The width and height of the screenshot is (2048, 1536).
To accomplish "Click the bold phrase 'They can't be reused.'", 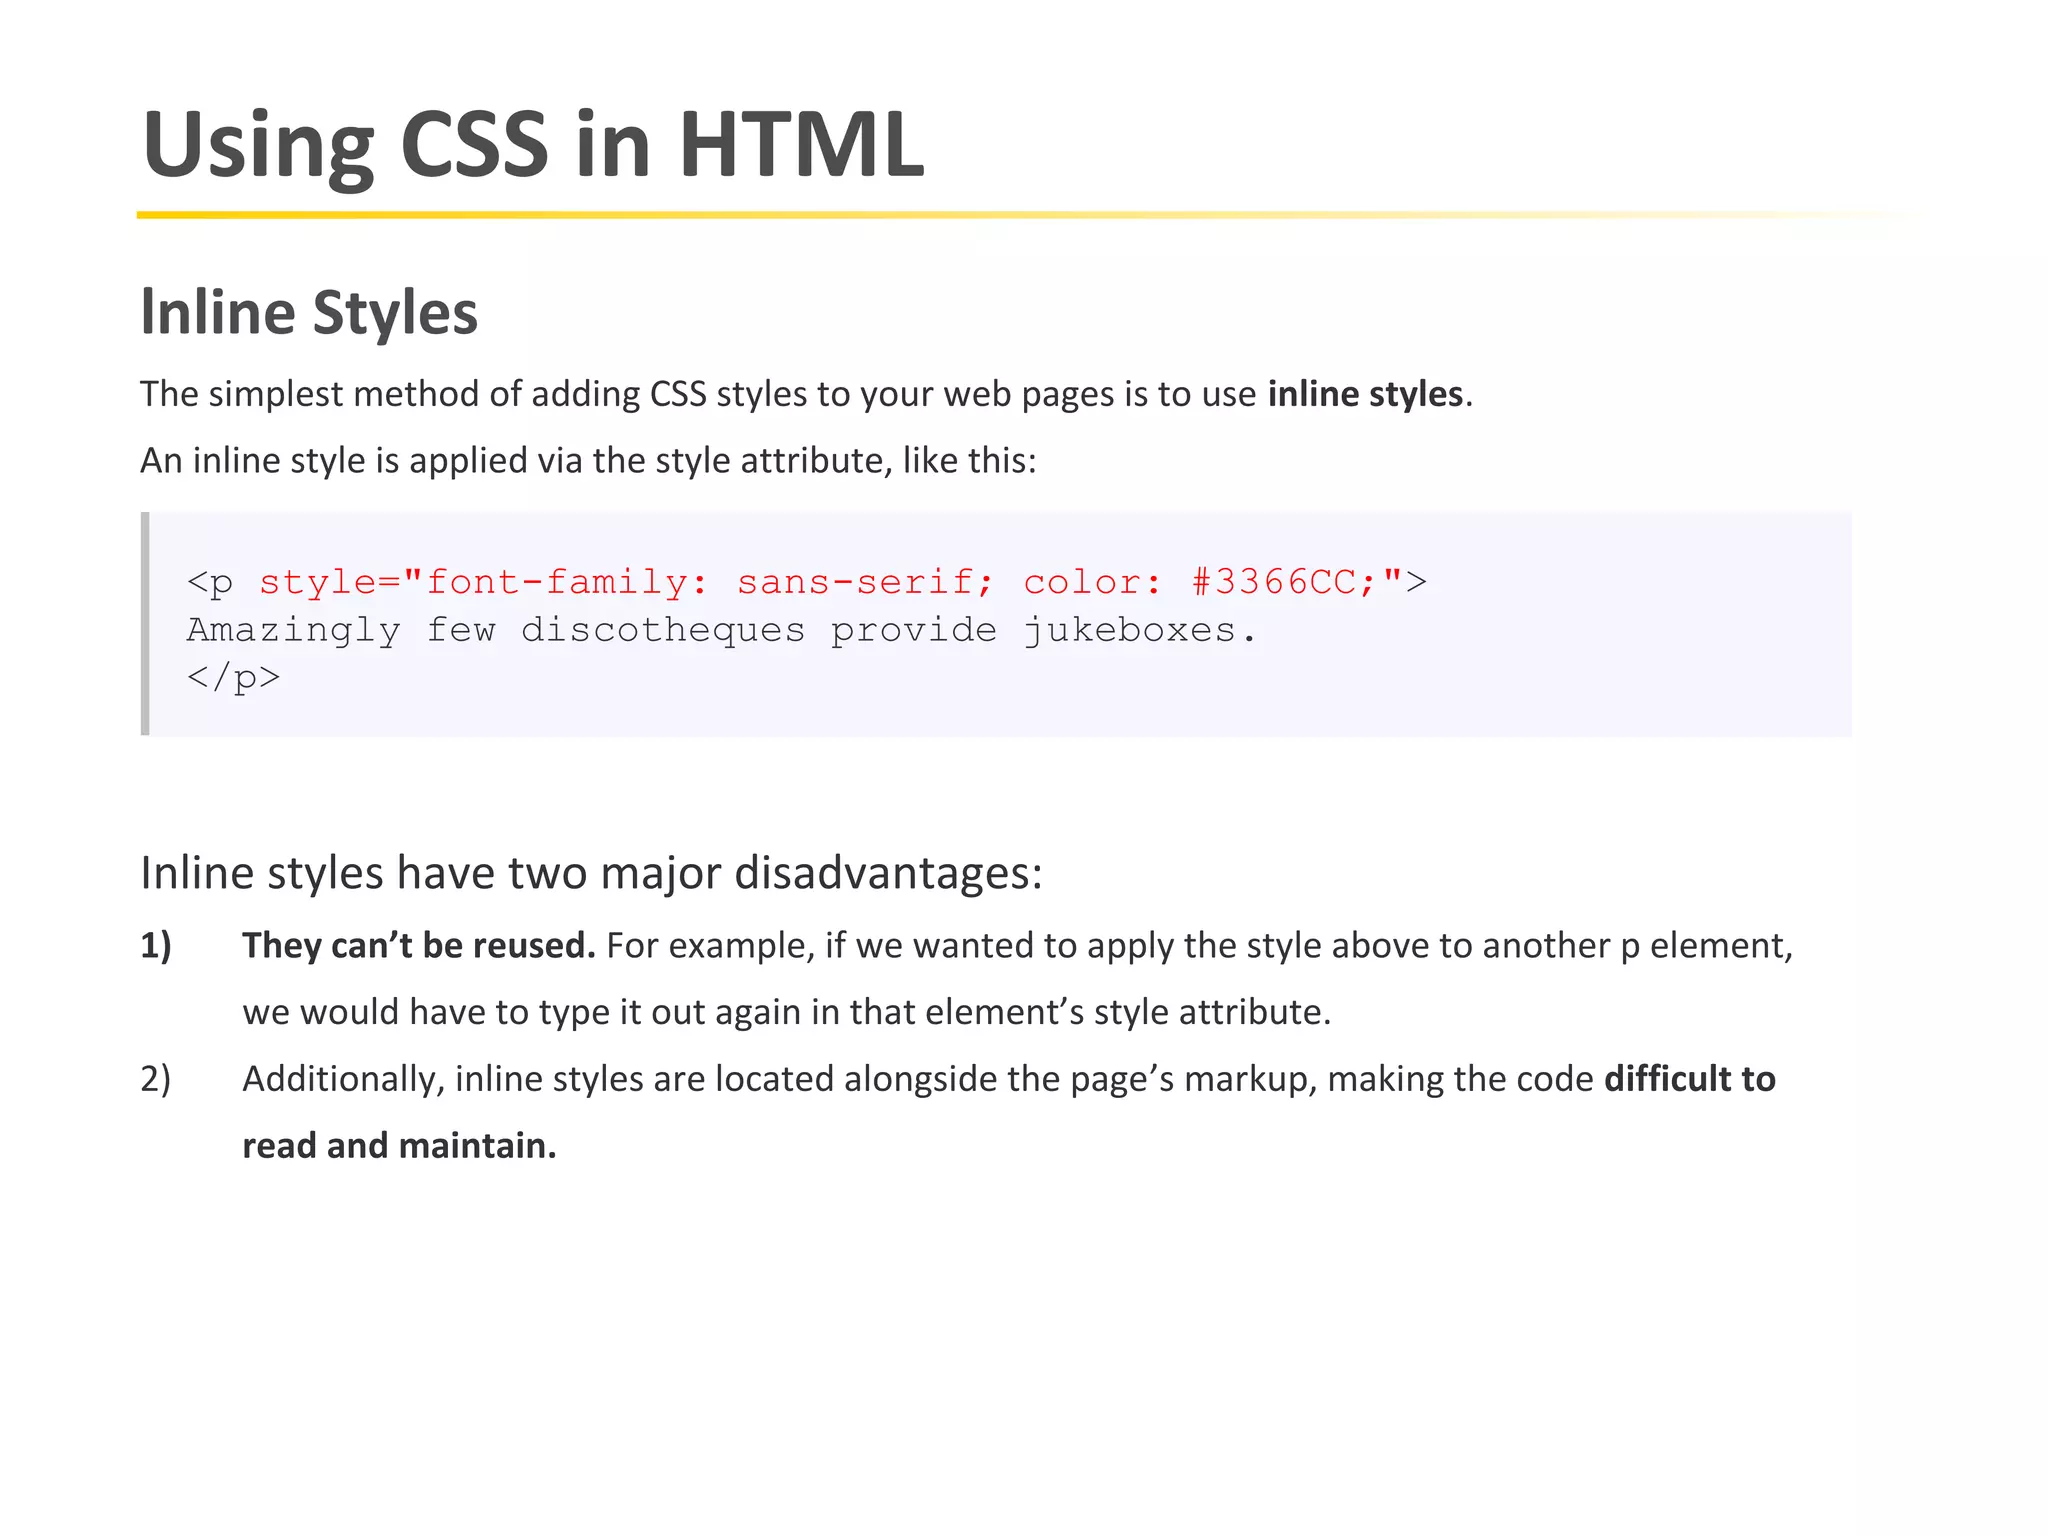I will coord(419,946).
